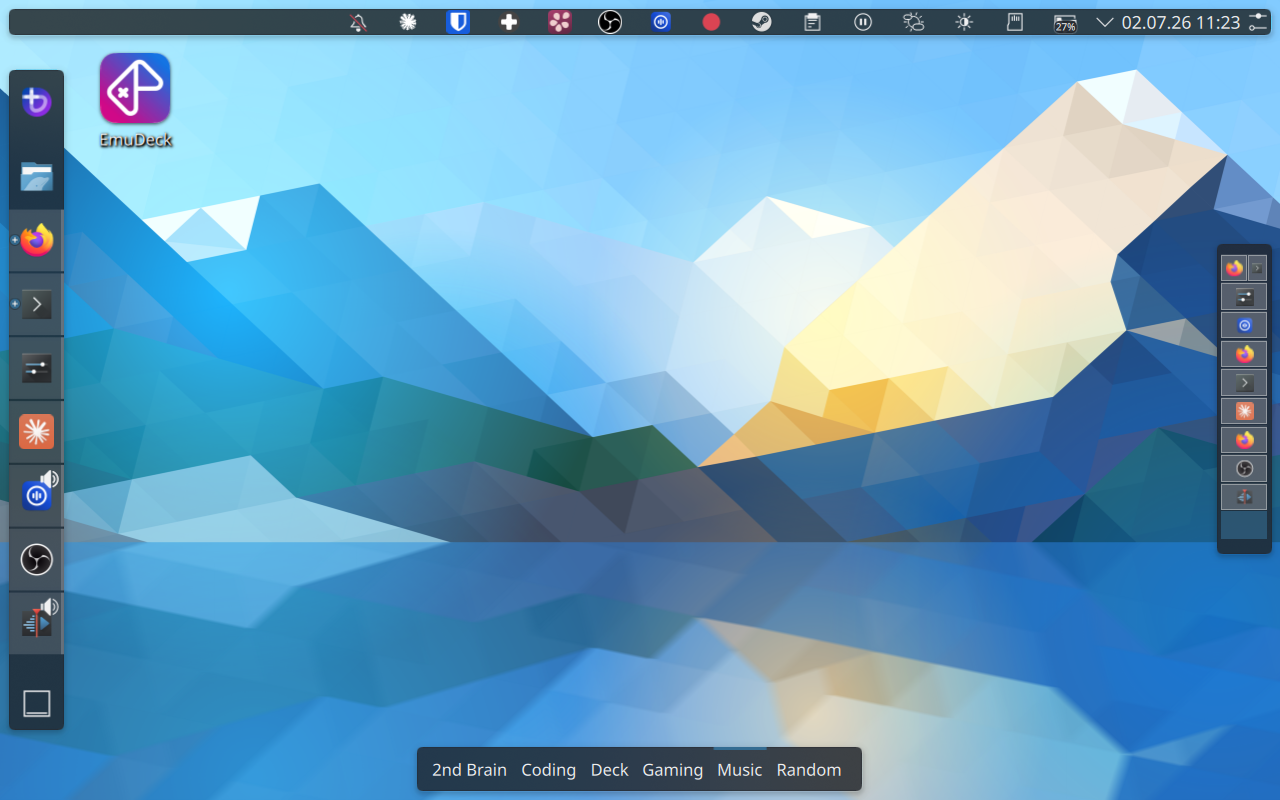Switch to pager desktop with sliders app

1244,297
